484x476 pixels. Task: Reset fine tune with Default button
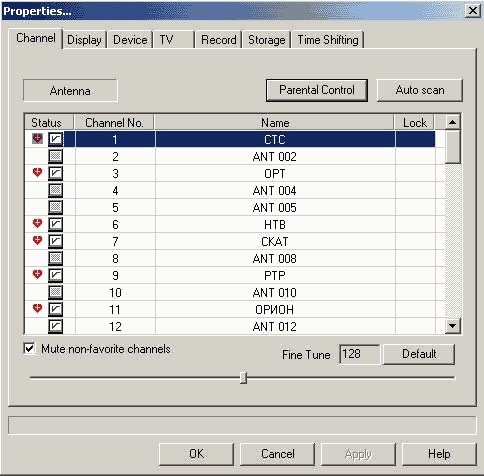419,354
